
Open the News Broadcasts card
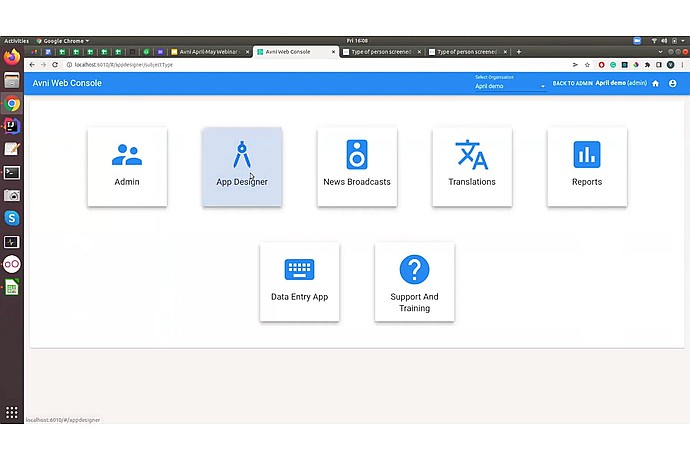click(357, 167)
